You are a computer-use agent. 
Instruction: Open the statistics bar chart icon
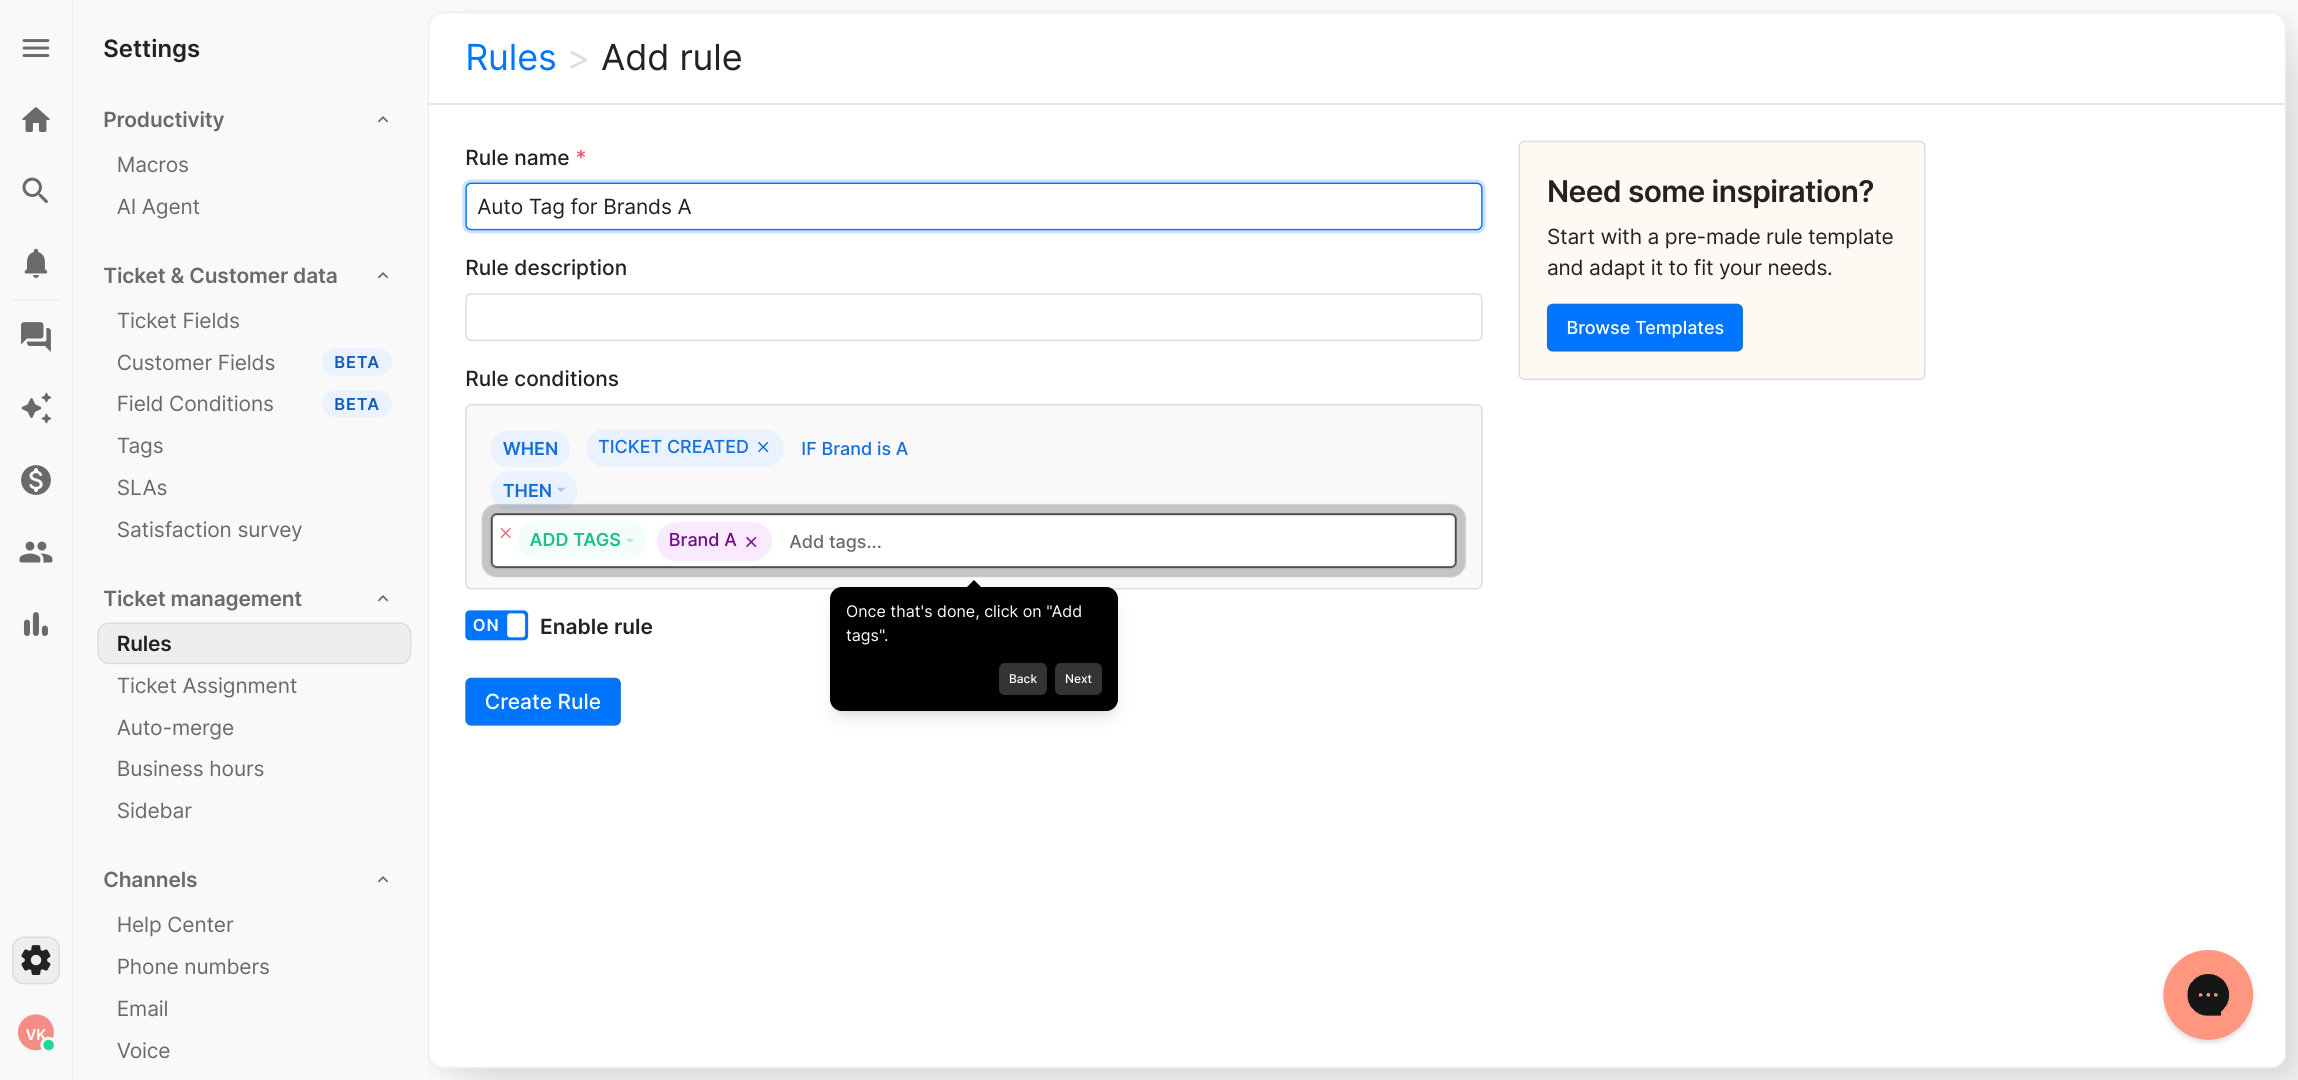(36, 624)
